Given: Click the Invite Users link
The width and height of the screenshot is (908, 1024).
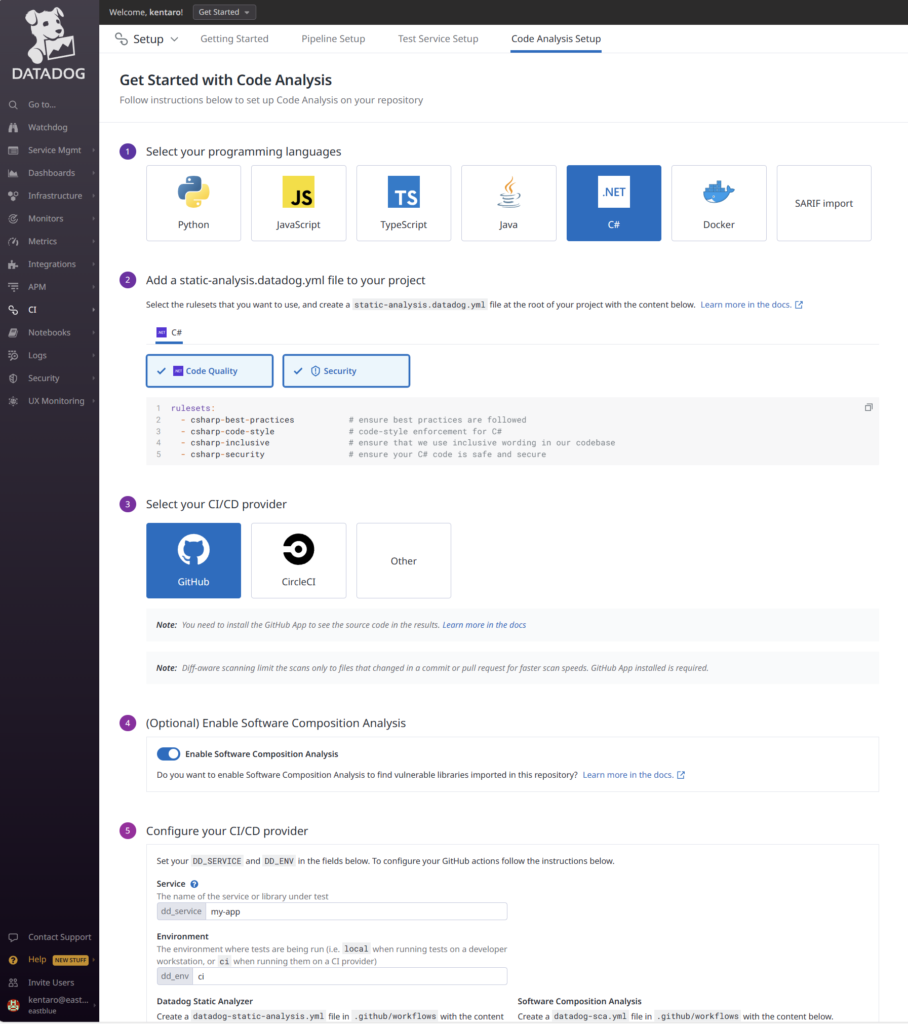Looking at the screenshot, I should pos(51,983).
